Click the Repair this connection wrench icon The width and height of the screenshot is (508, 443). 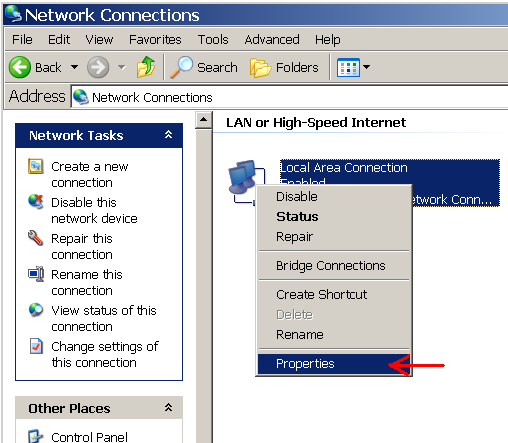(x=36, y=238)
